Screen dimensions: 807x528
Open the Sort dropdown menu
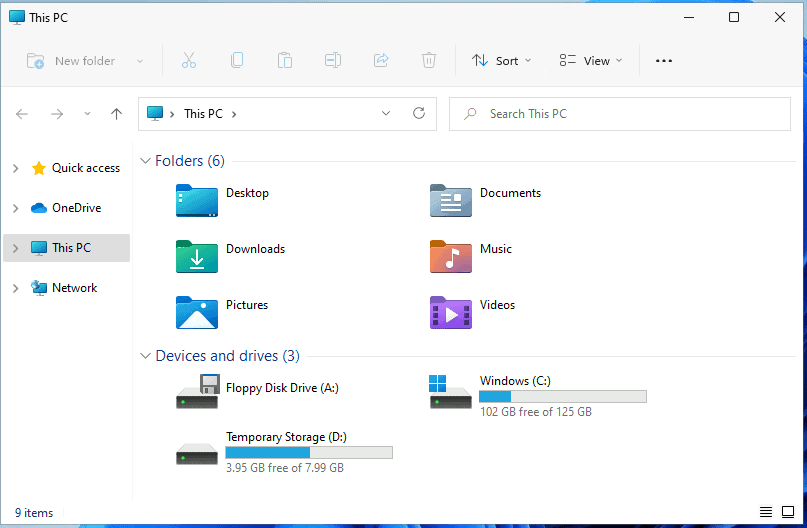[502, 61]
